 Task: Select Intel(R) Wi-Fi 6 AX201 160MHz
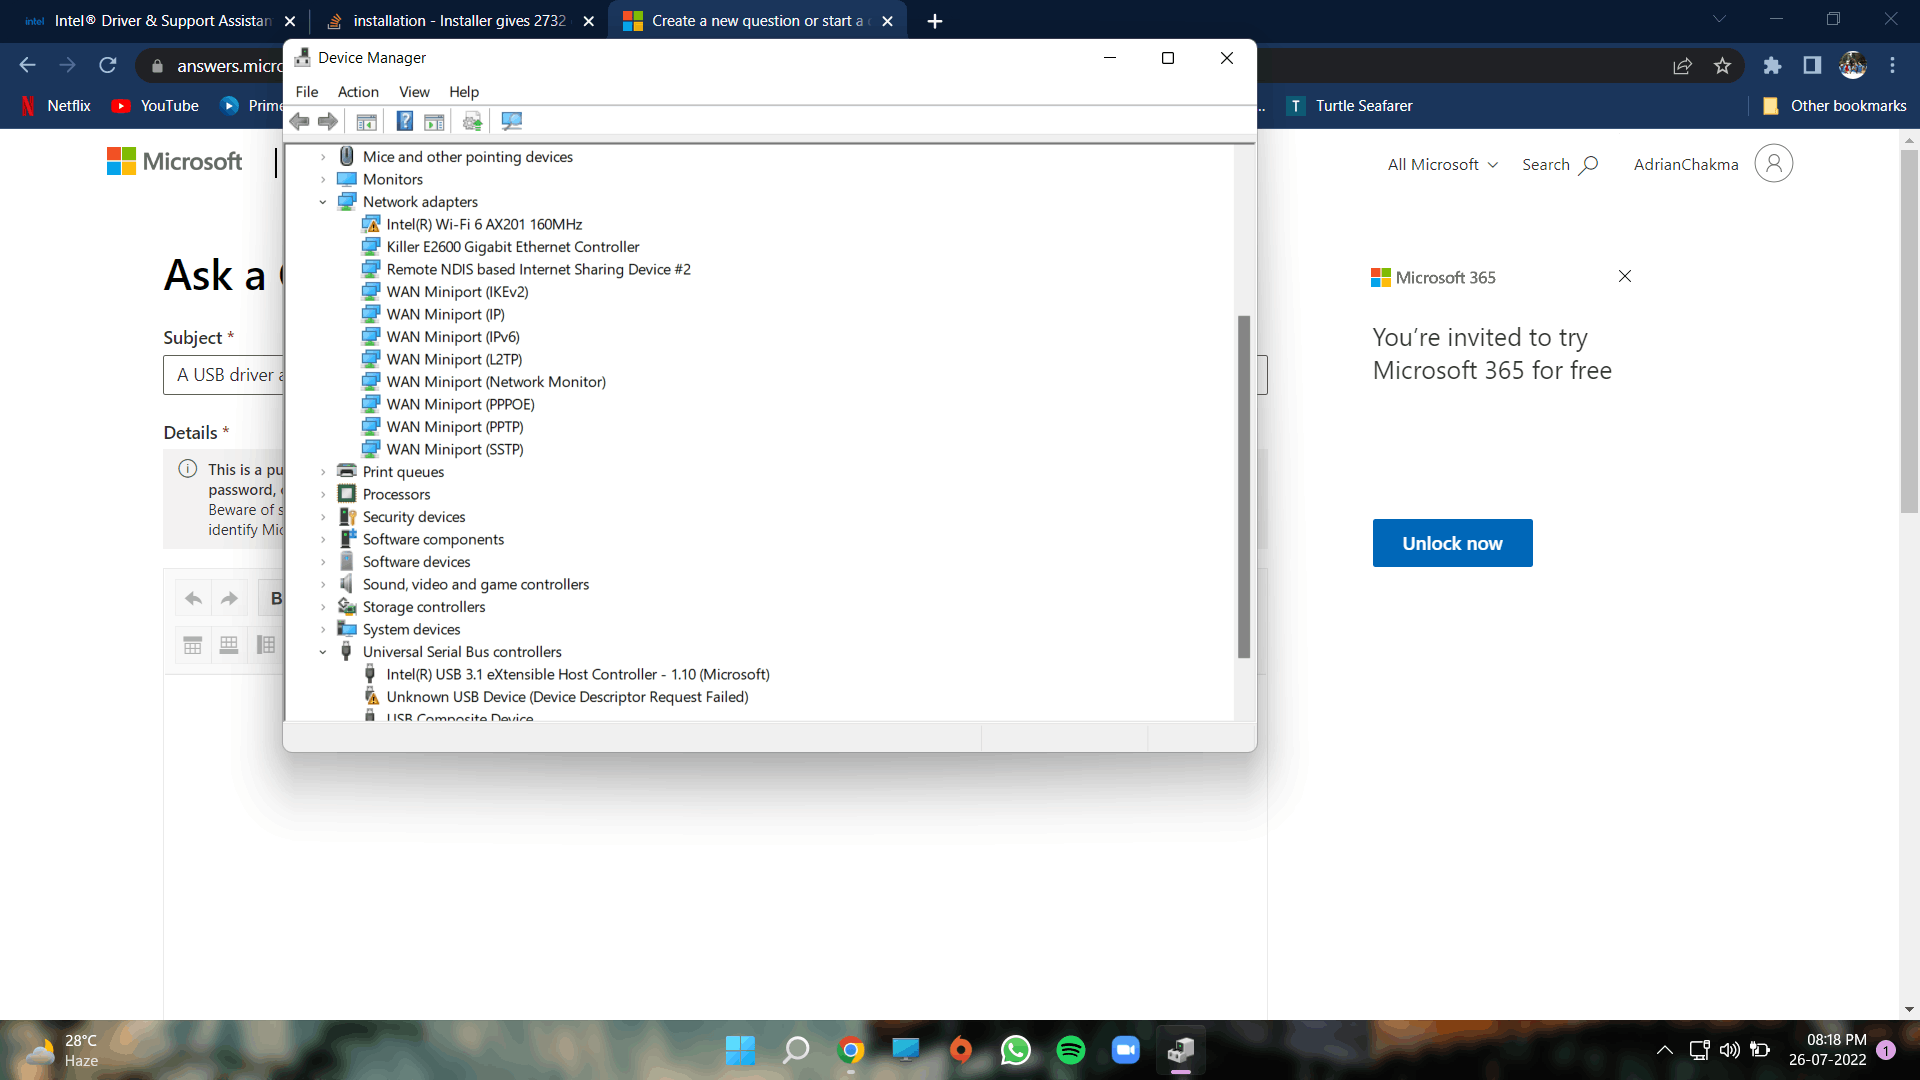click(x=484, y=225)
